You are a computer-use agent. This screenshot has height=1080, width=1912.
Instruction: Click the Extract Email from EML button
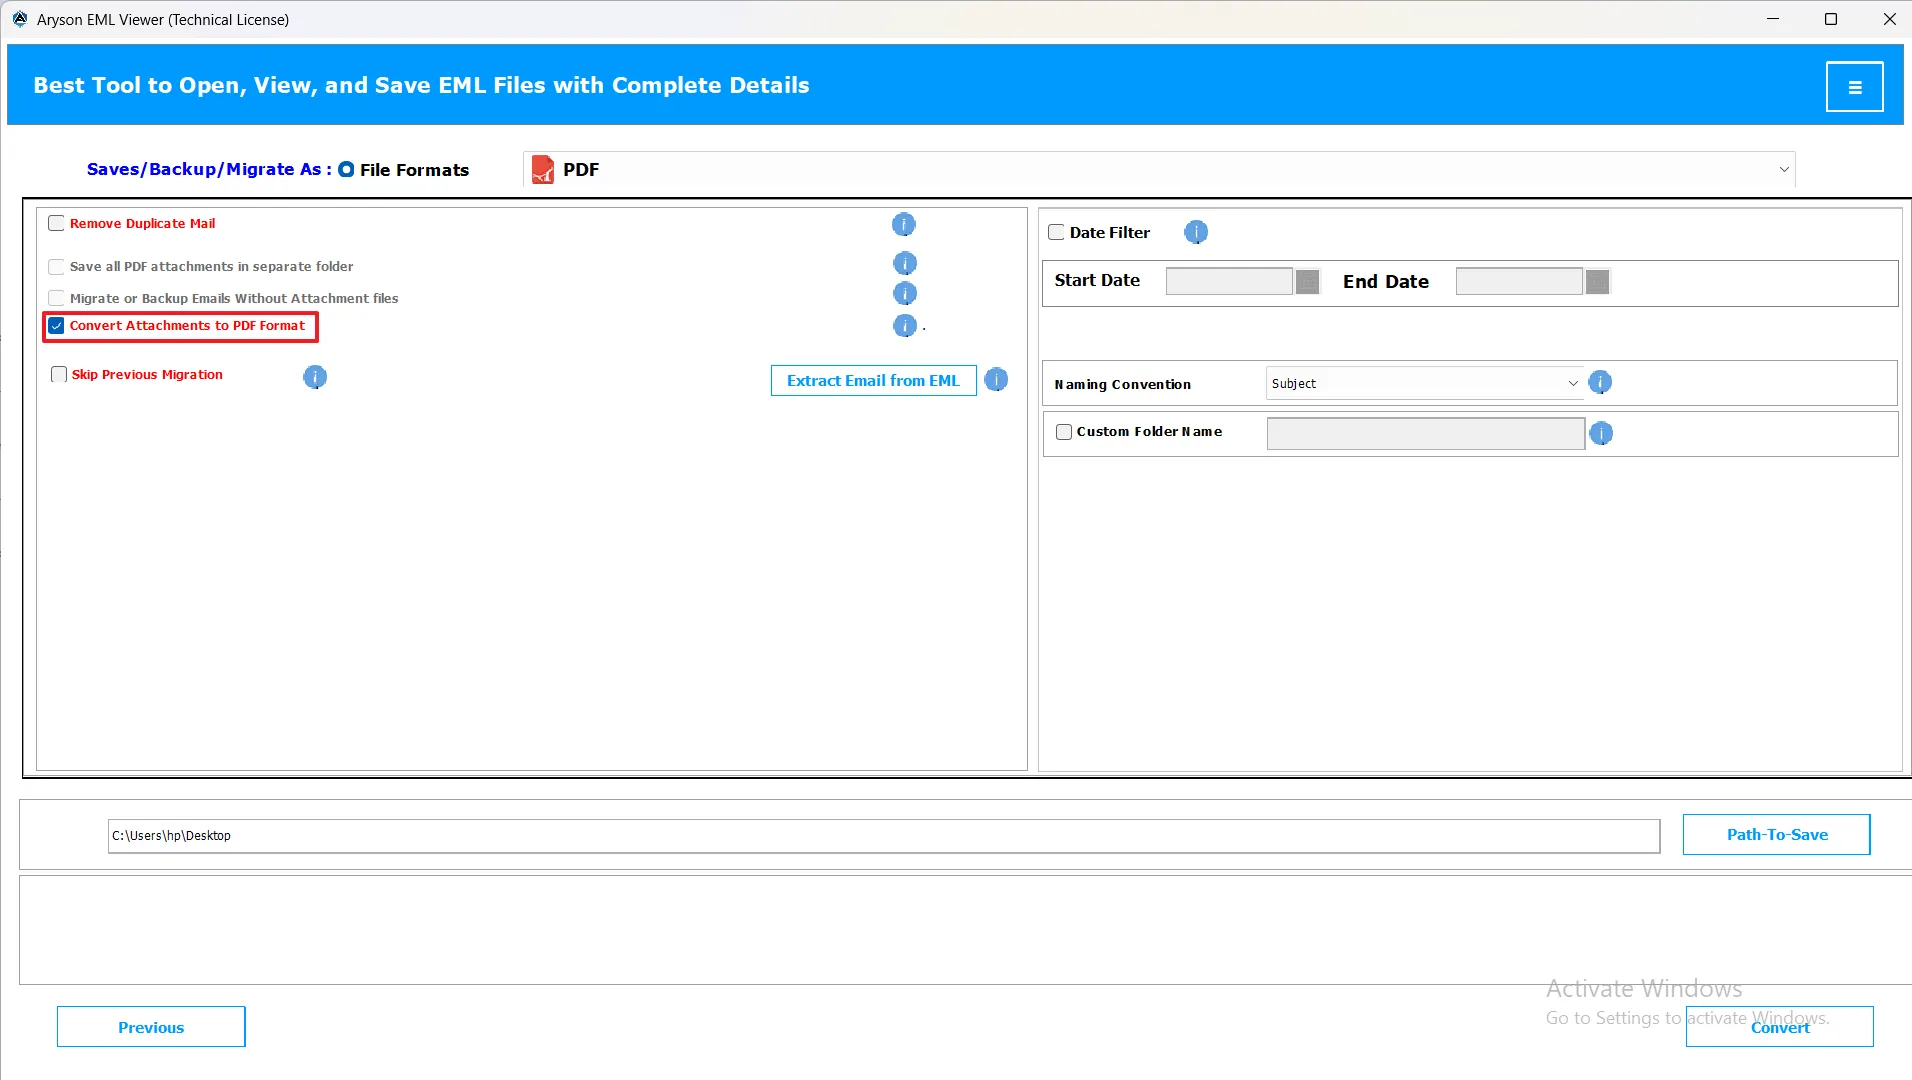(873, 381)
